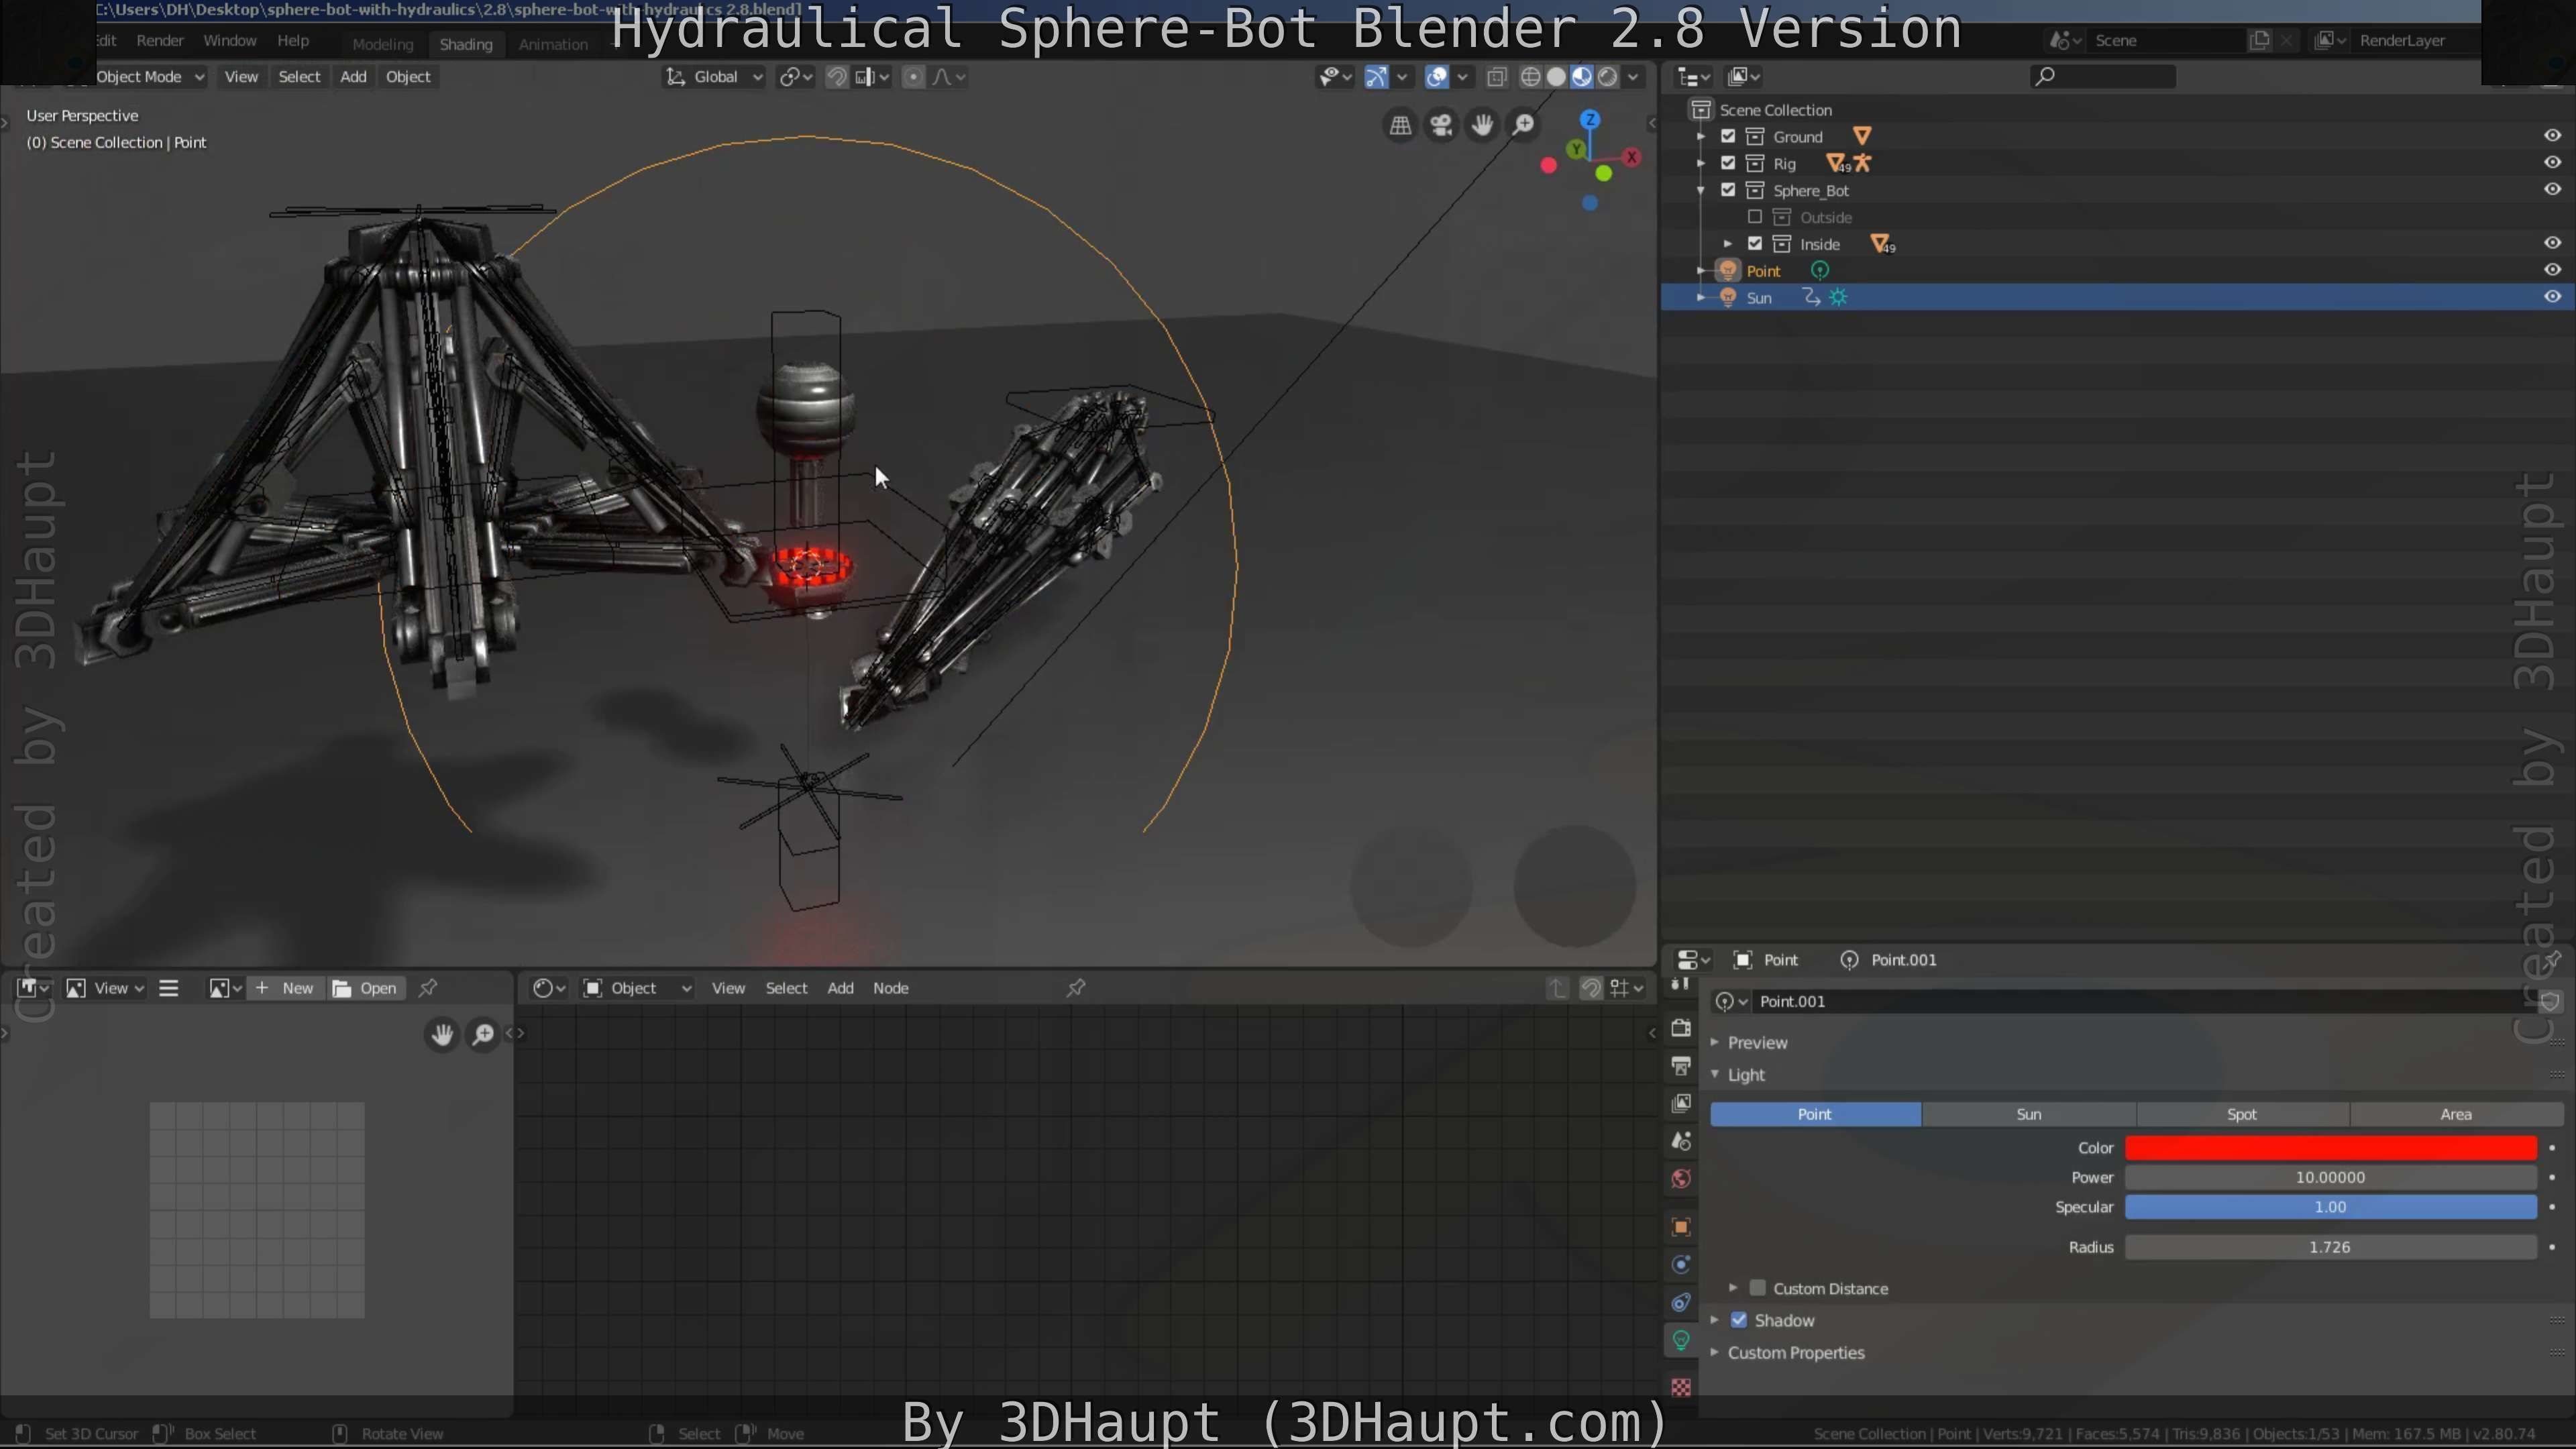Uncheck the Ground collection checkbox
Viewport: 2576px width, 1449px height.
pos(1728,136)
